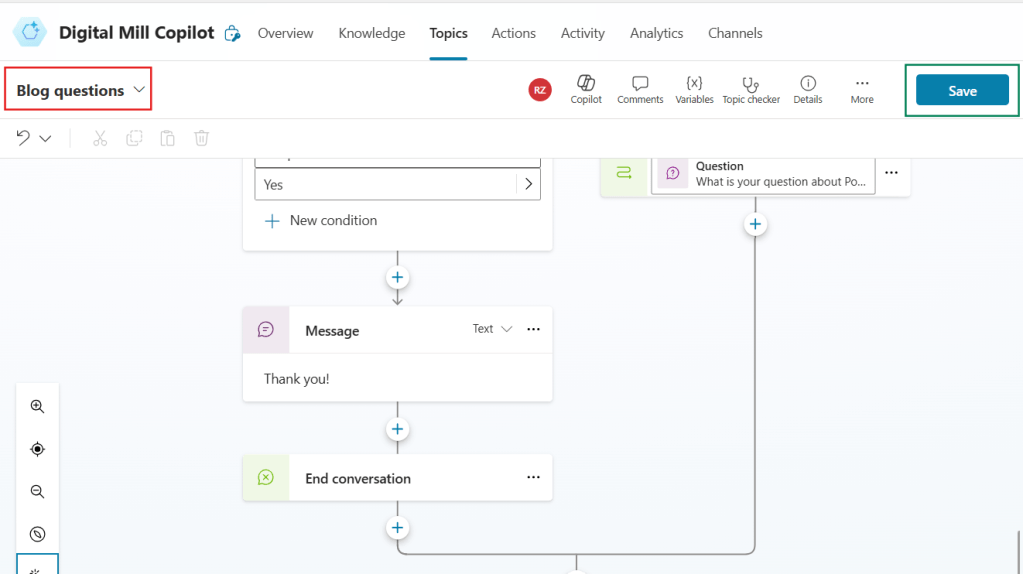Click the Question node purple icon

(673, 174)
